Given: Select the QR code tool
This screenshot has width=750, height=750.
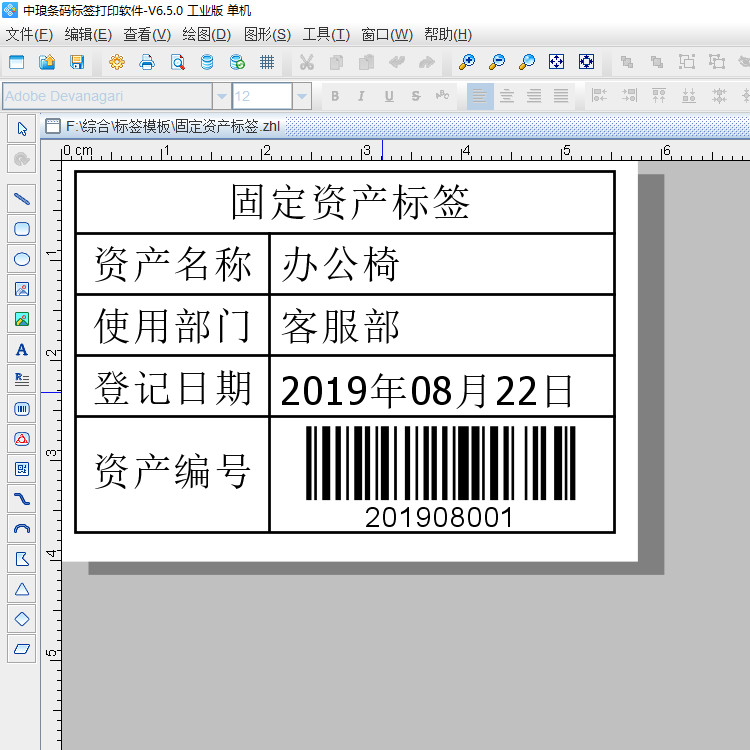Looking at the screenshot, I should click(22, 469).
